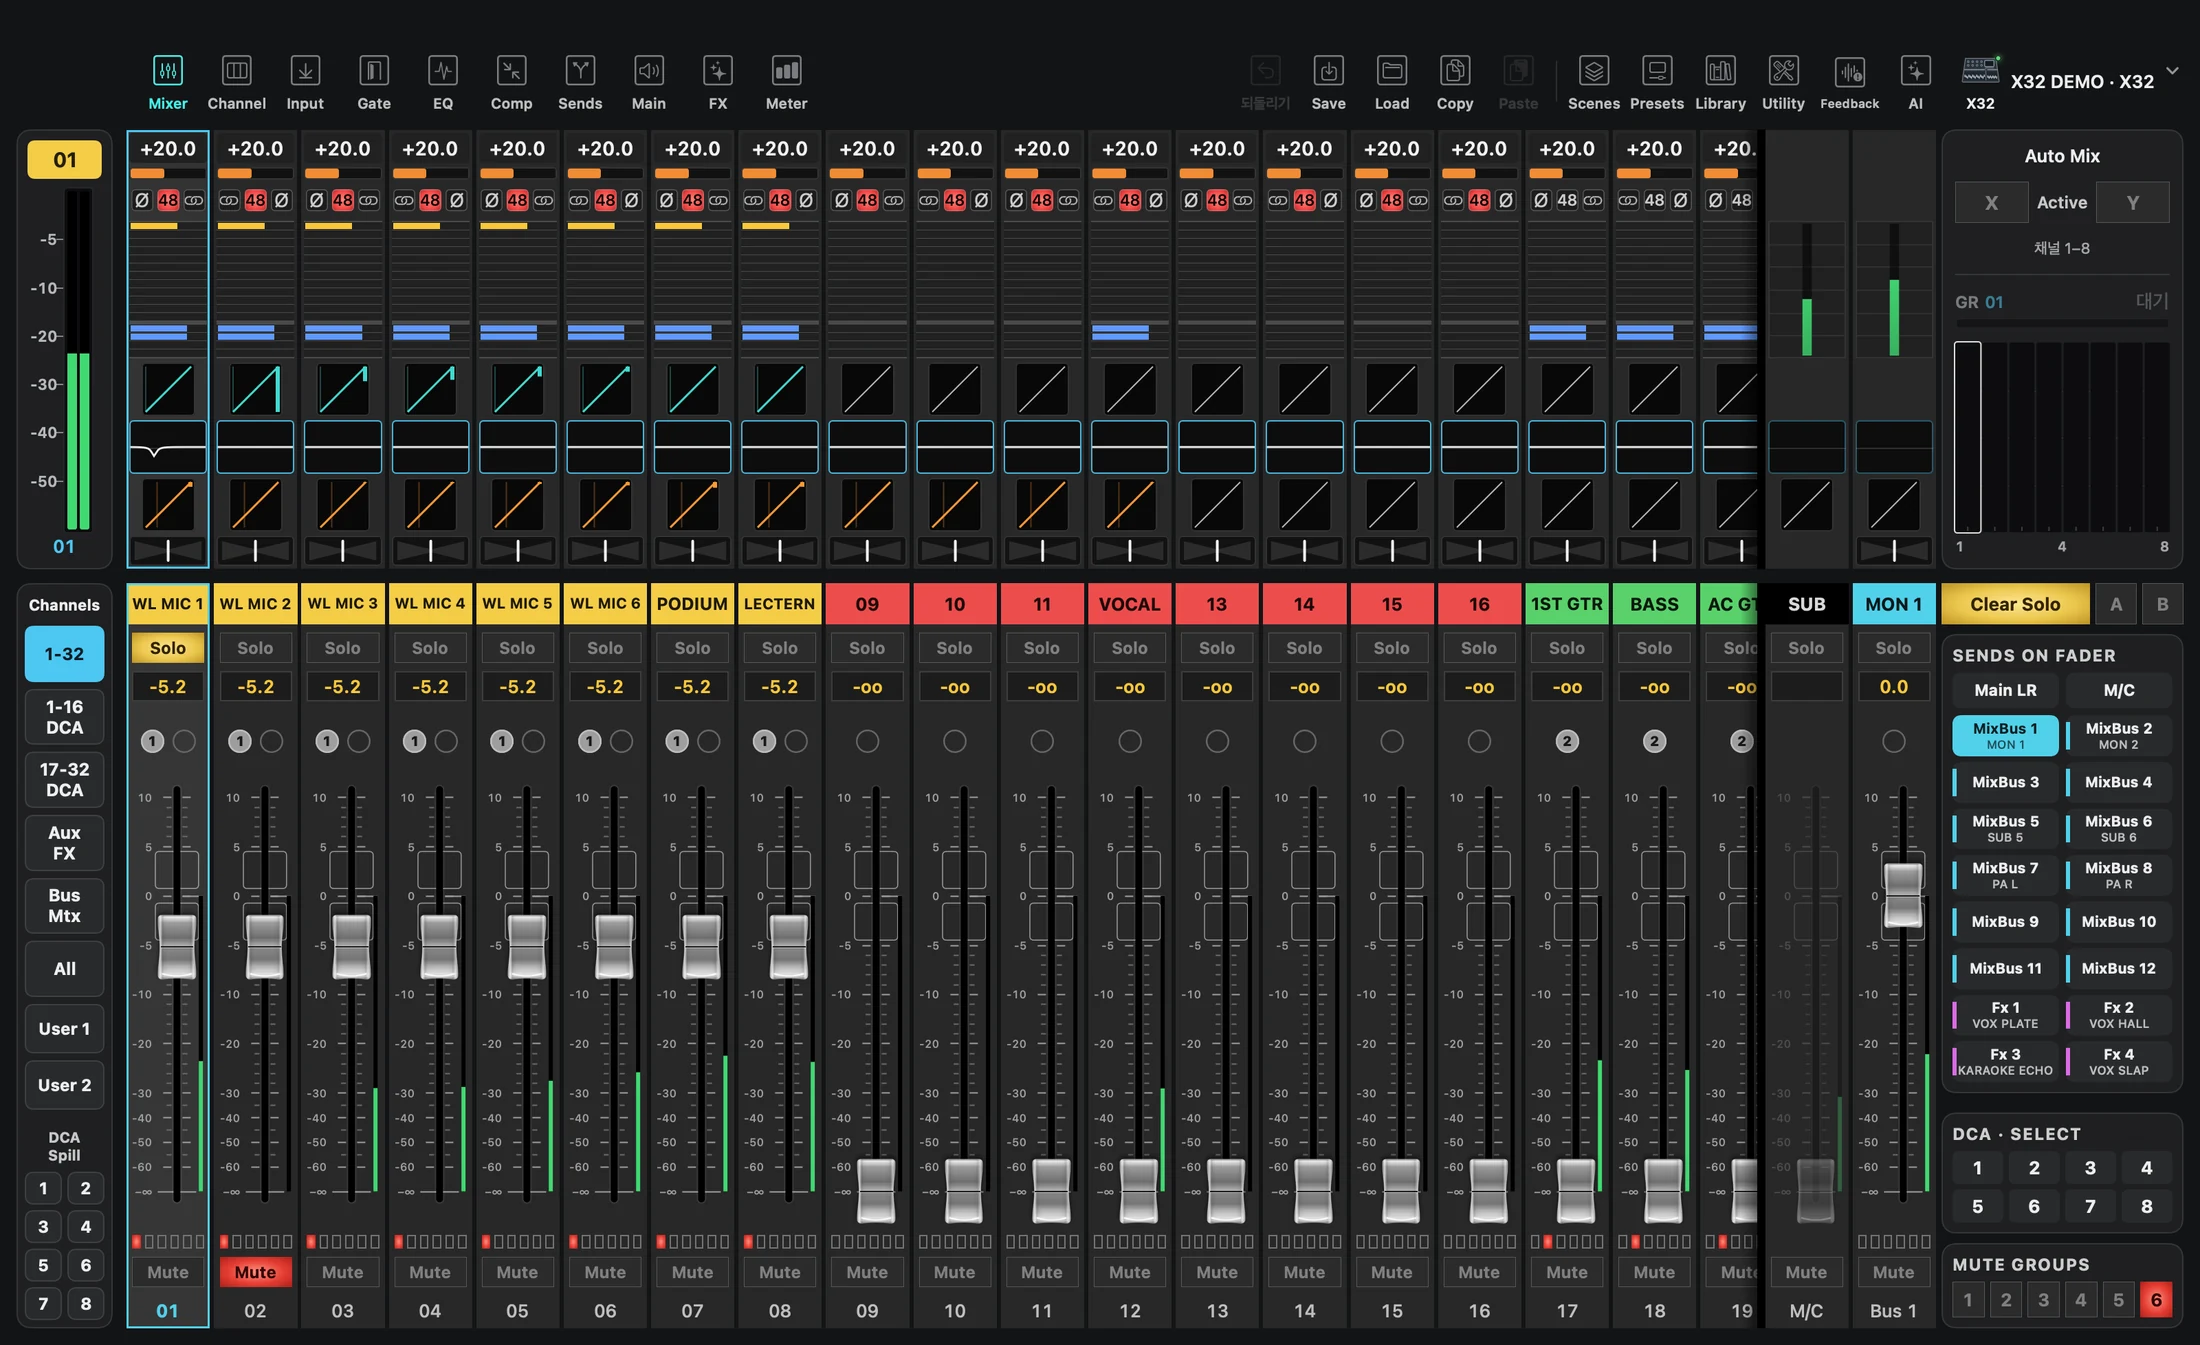
Task: Click the -5.2 level value on channel 03
Action: click(x=342, y=687)
